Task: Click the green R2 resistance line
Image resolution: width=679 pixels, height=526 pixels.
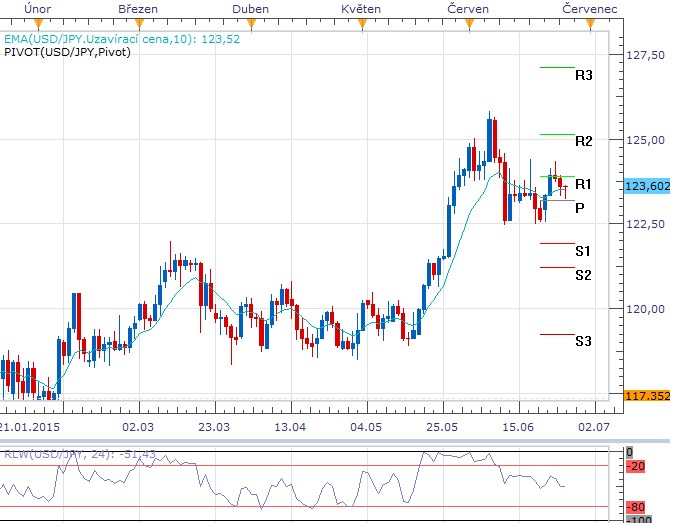Action: 557,135
